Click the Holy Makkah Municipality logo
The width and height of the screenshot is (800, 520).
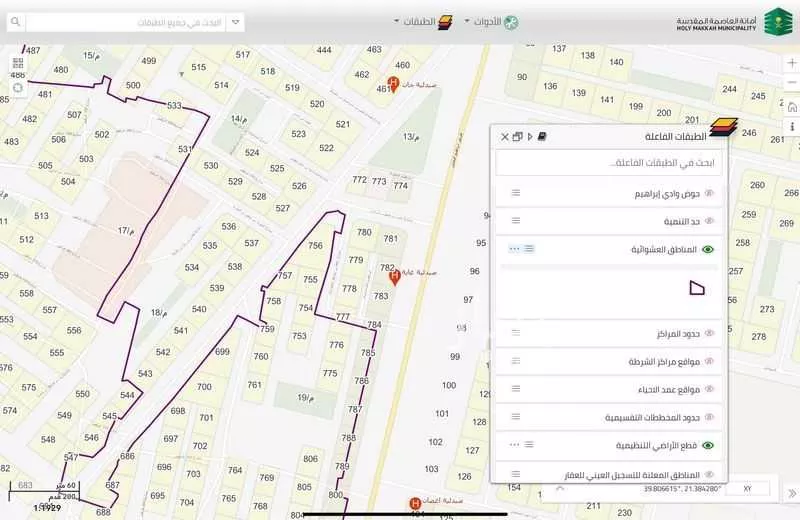[777, 21]
